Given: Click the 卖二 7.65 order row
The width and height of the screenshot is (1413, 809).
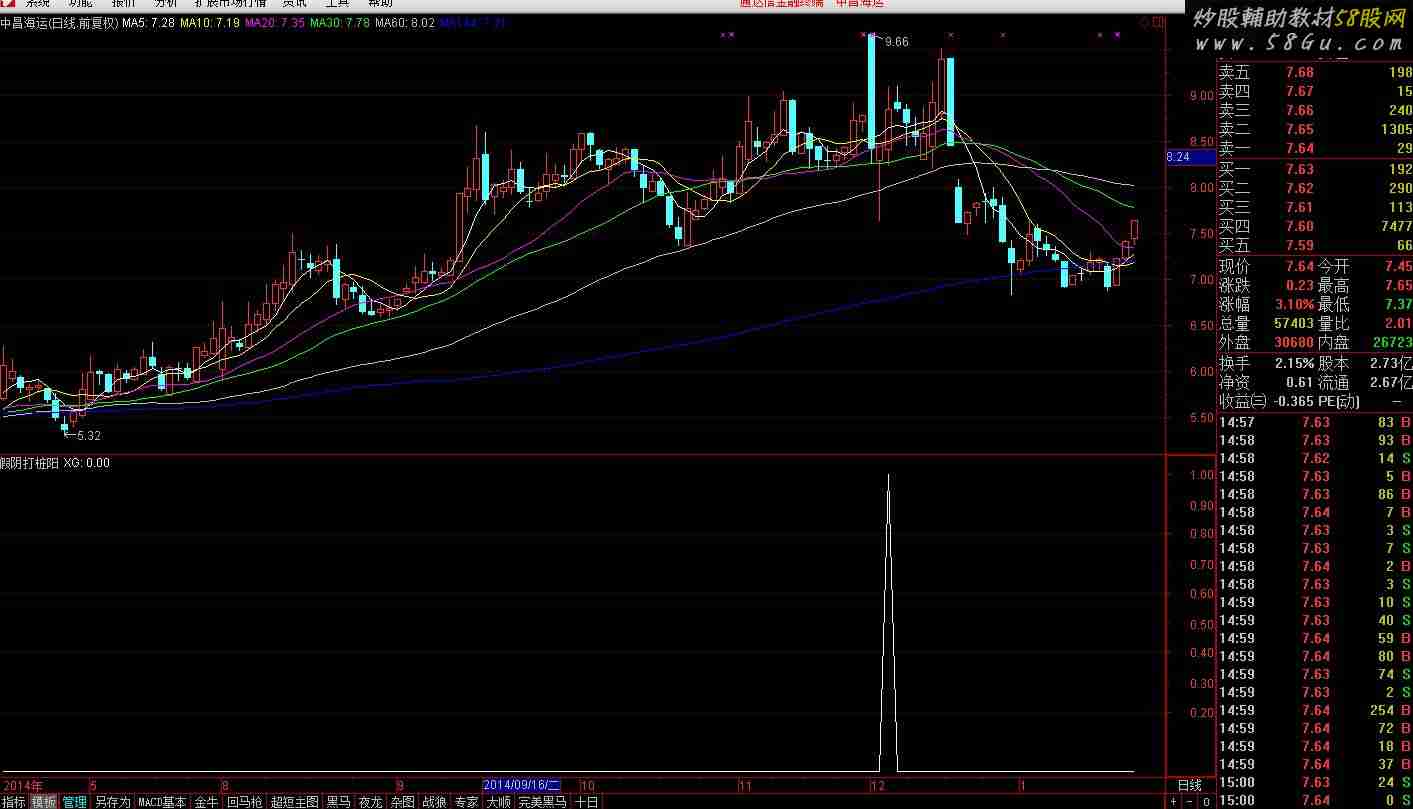Looking at the screenshot, I should click(1315, 129).
